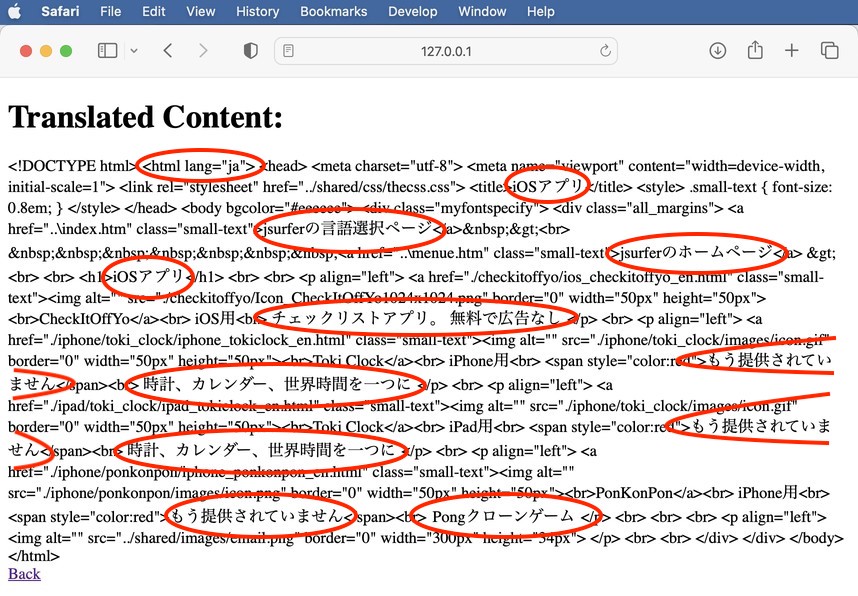This screenshot has height=596, width=858.
Task: Open the File menu
Action: pos(110,12)
